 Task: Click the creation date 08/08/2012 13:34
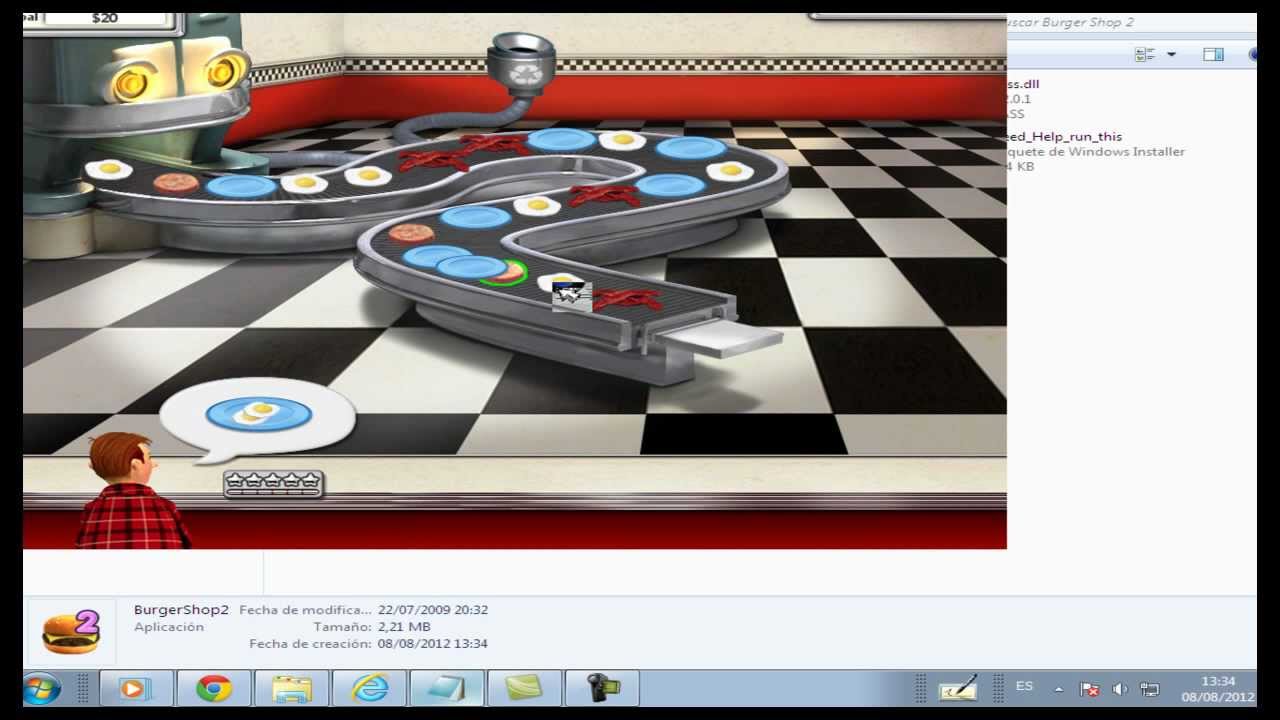433,644
